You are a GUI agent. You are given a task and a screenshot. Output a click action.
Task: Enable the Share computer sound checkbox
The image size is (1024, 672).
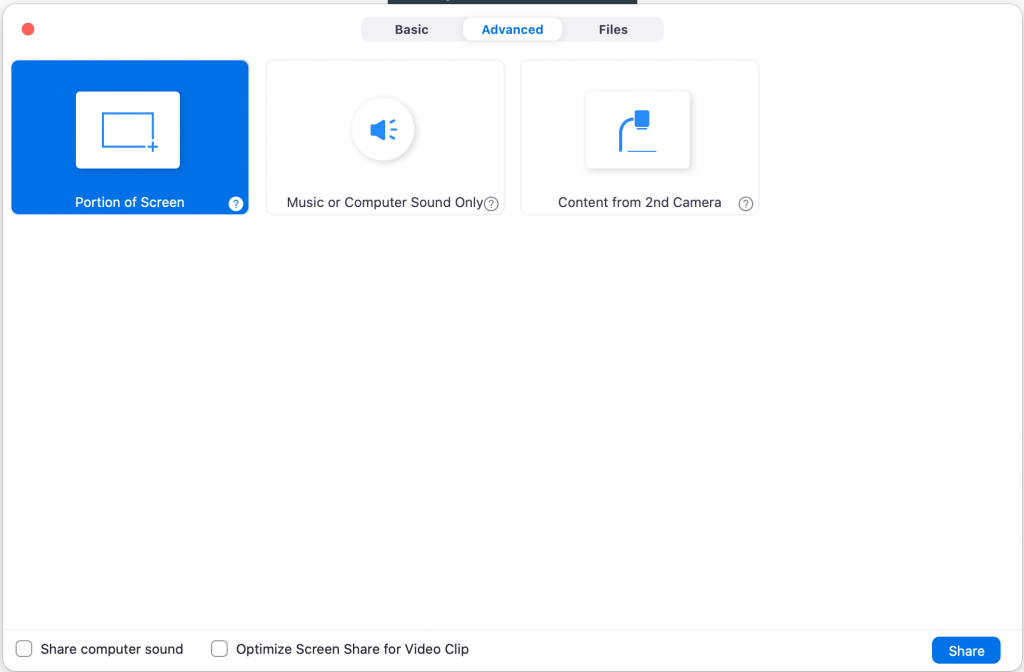(24, 649)
